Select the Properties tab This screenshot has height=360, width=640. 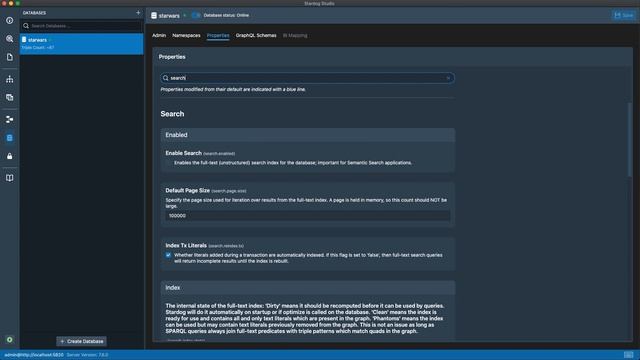[x=218, y=36]
